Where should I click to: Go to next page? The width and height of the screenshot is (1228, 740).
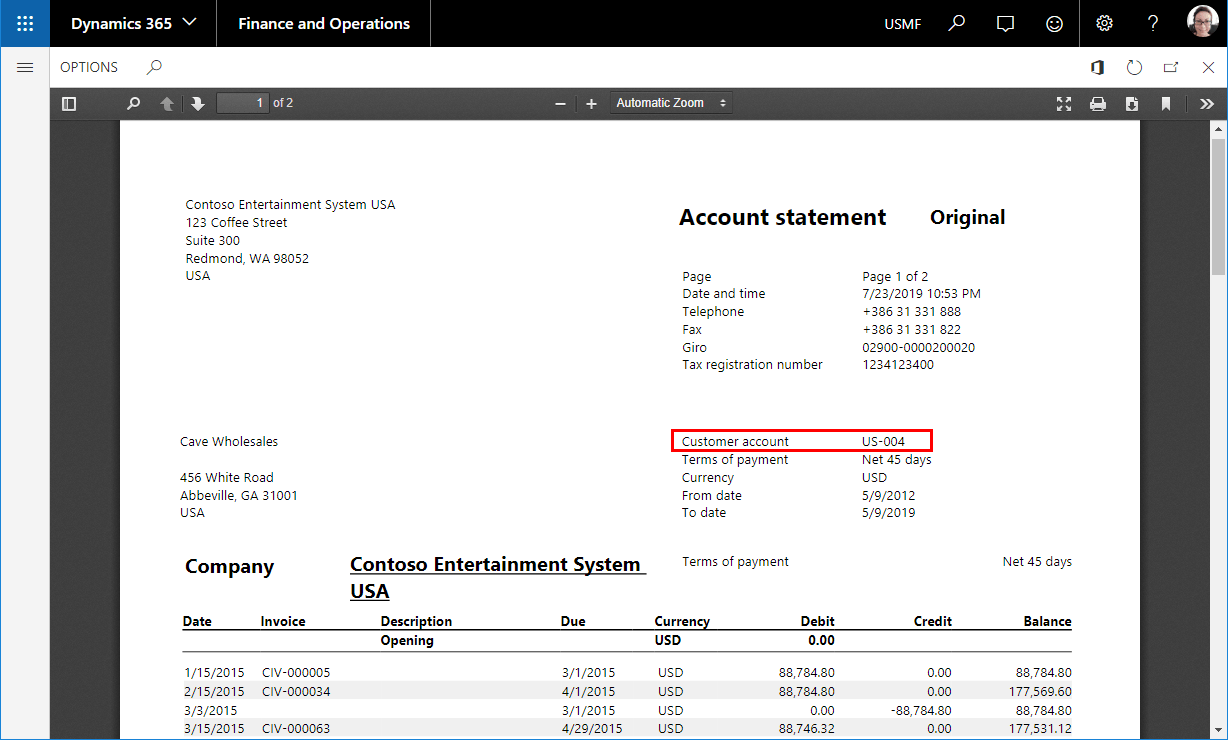tap(198, 103)
